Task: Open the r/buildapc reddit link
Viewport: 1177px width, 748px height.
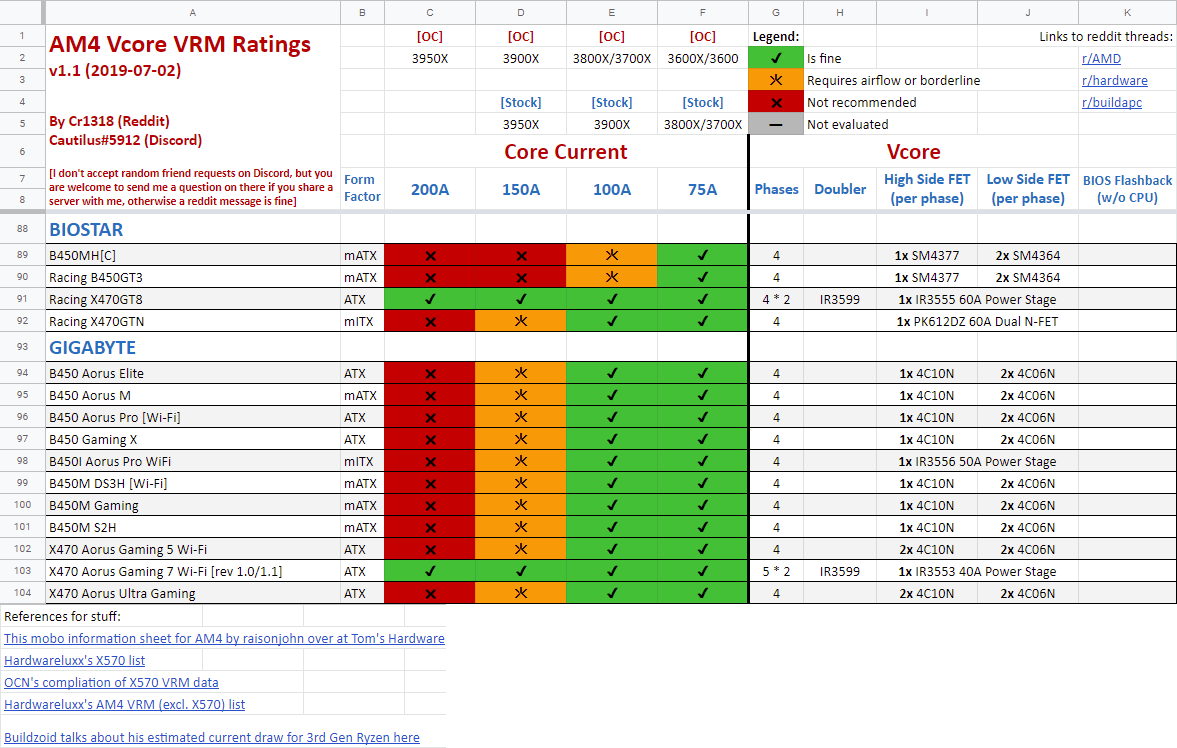Action: click(1112, 102)
